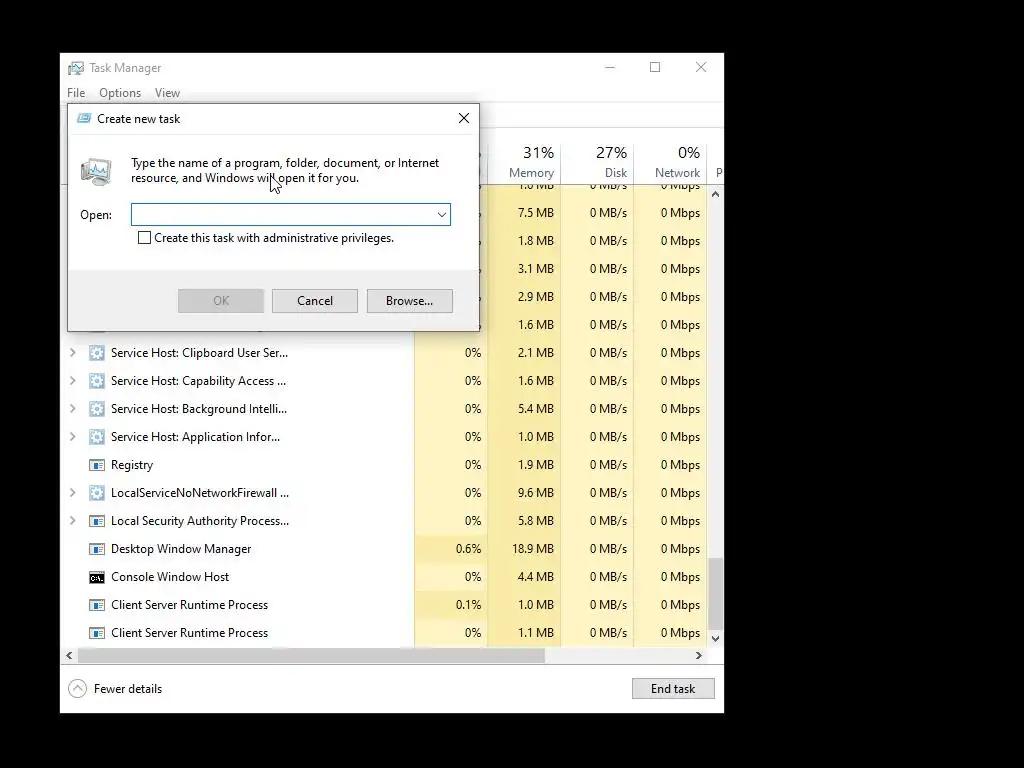The image size is (1024, 768).
Task: Click the Console Window Host icon
Action: [97, 577]
